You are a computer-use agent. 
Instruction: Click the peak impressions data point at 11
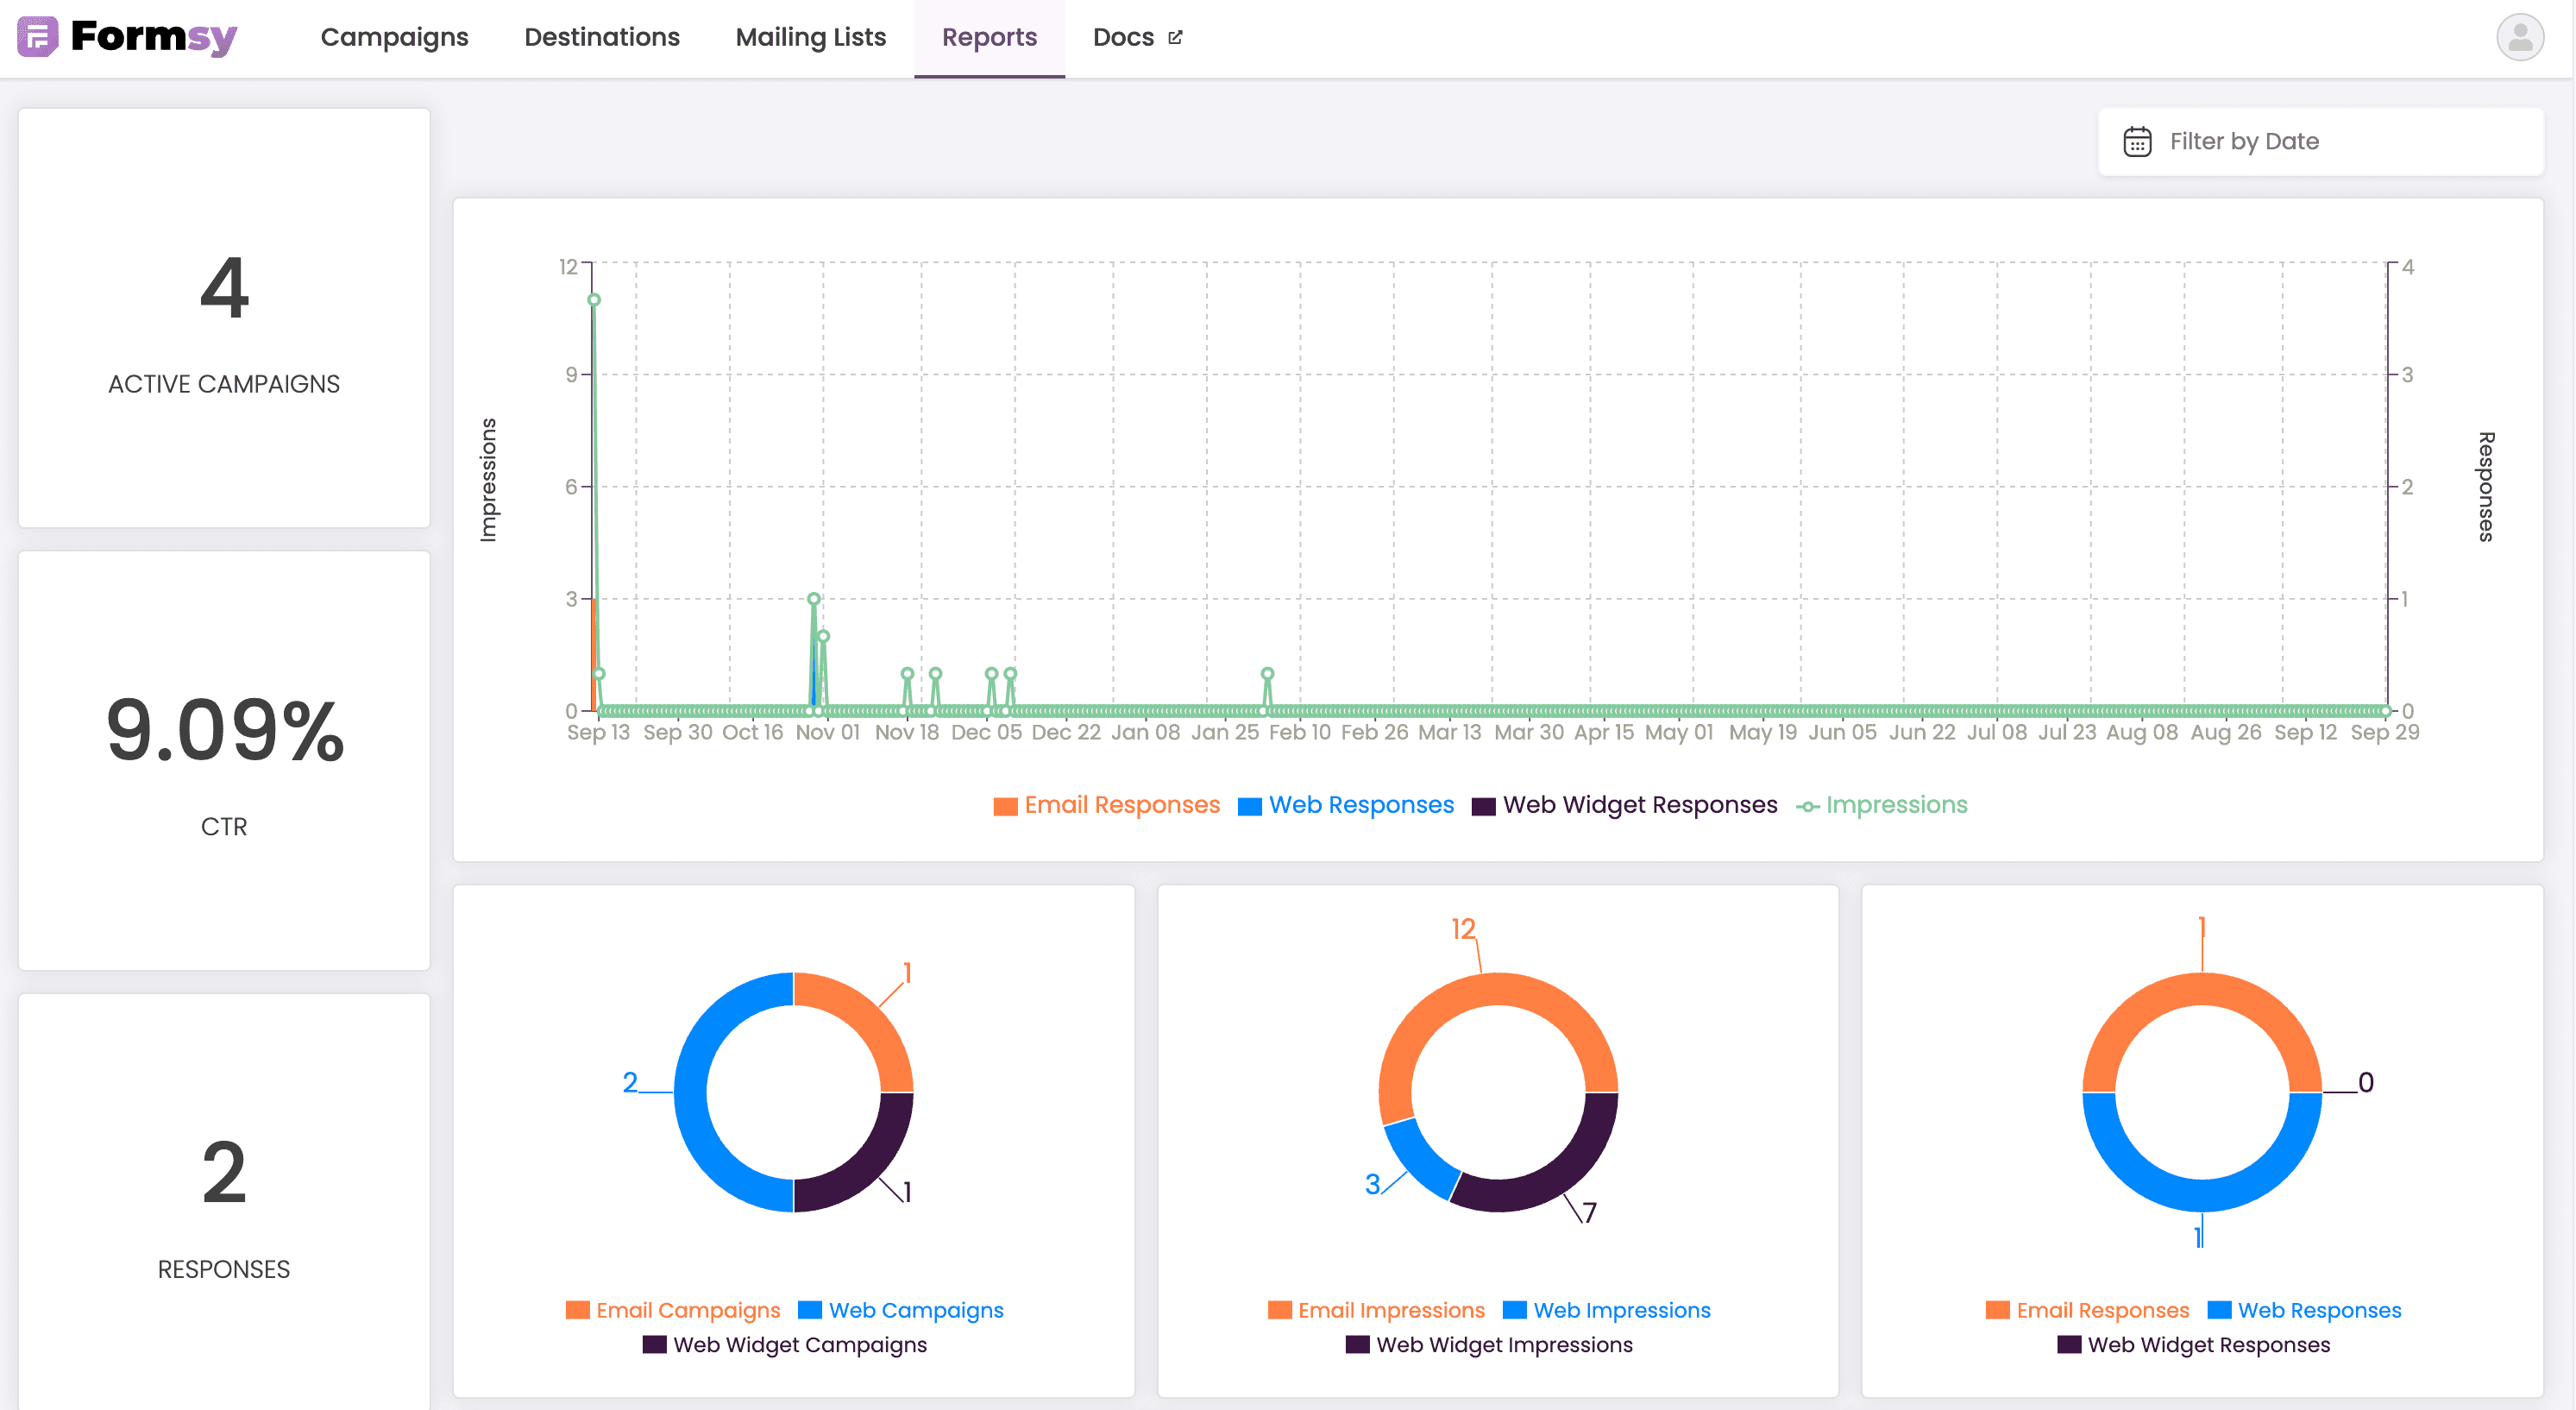pos(594,300)
